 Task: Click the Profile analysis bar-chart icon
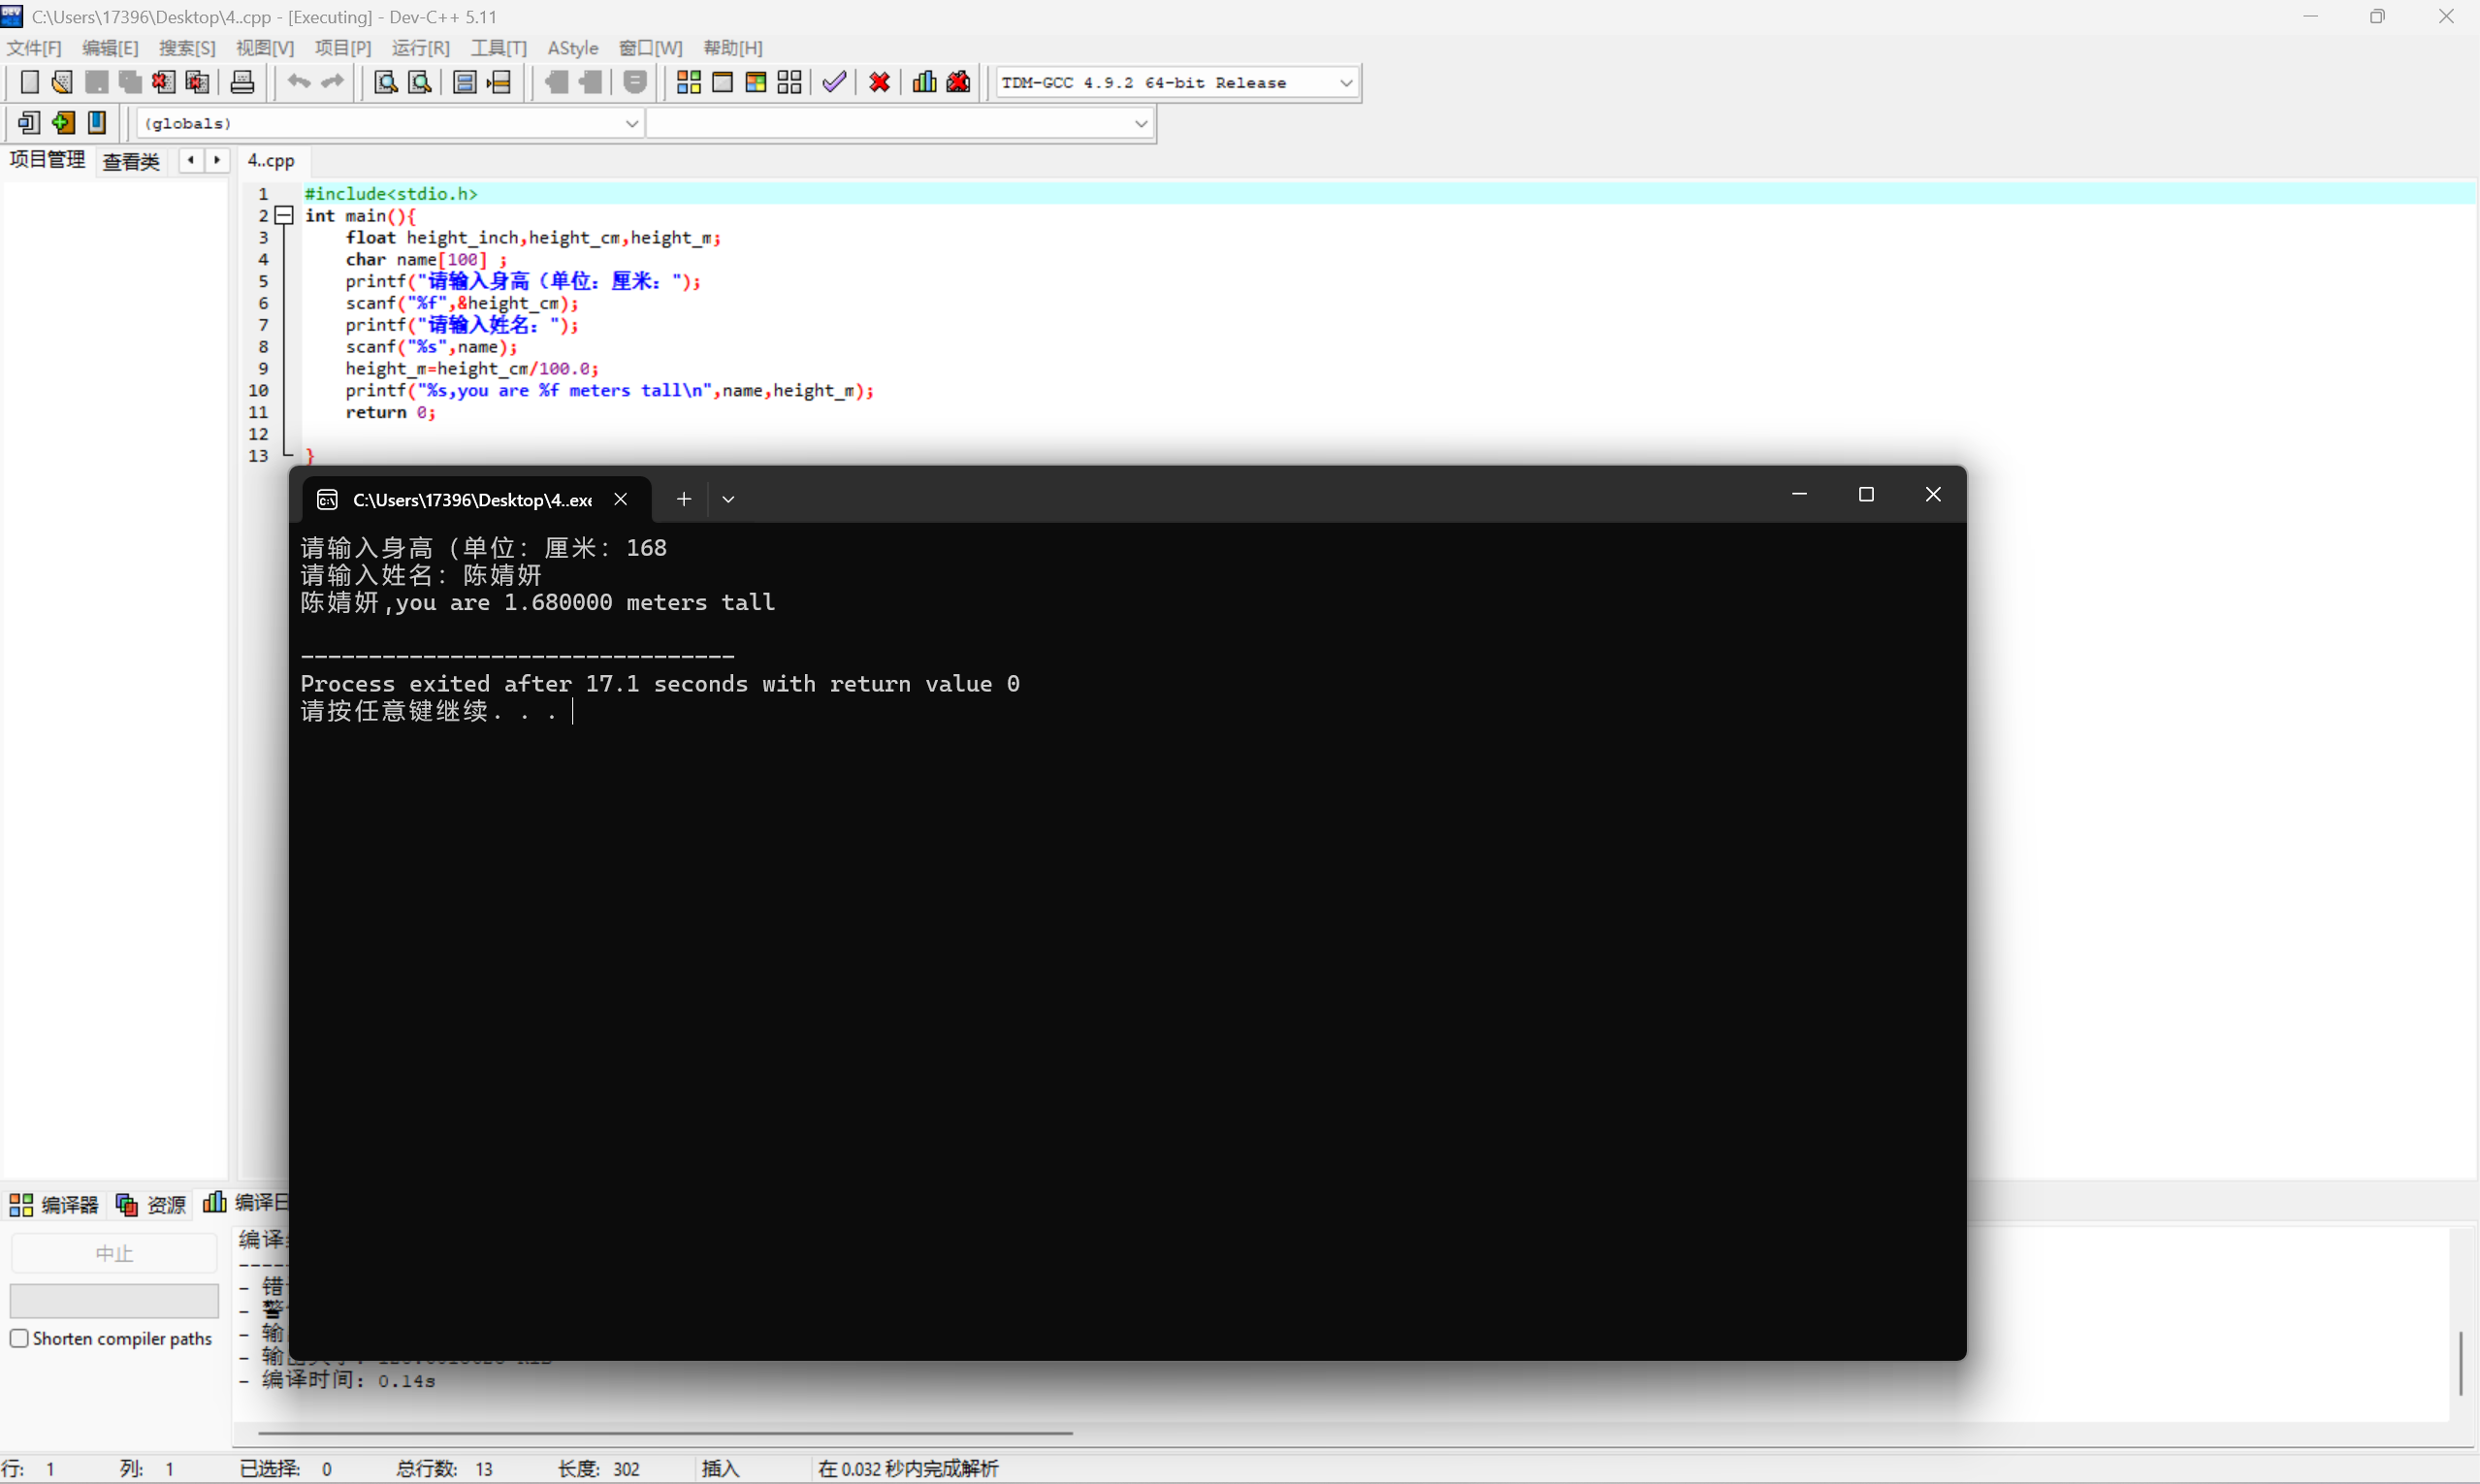click(x=924, y=82)
